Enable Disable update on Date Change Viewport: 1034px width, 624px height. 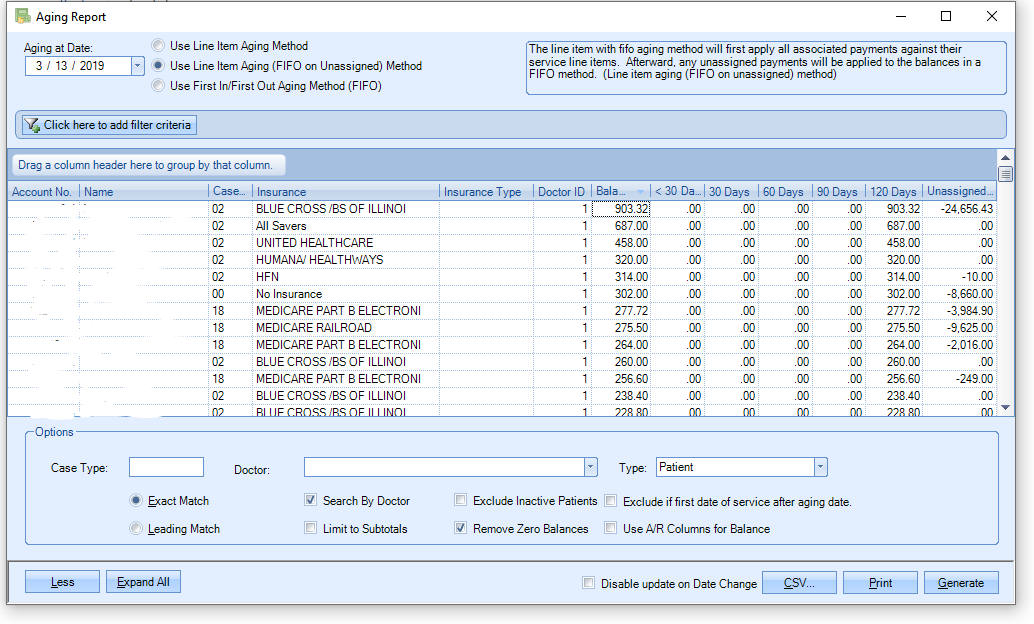pyautogui.click(x=588, y=582)
